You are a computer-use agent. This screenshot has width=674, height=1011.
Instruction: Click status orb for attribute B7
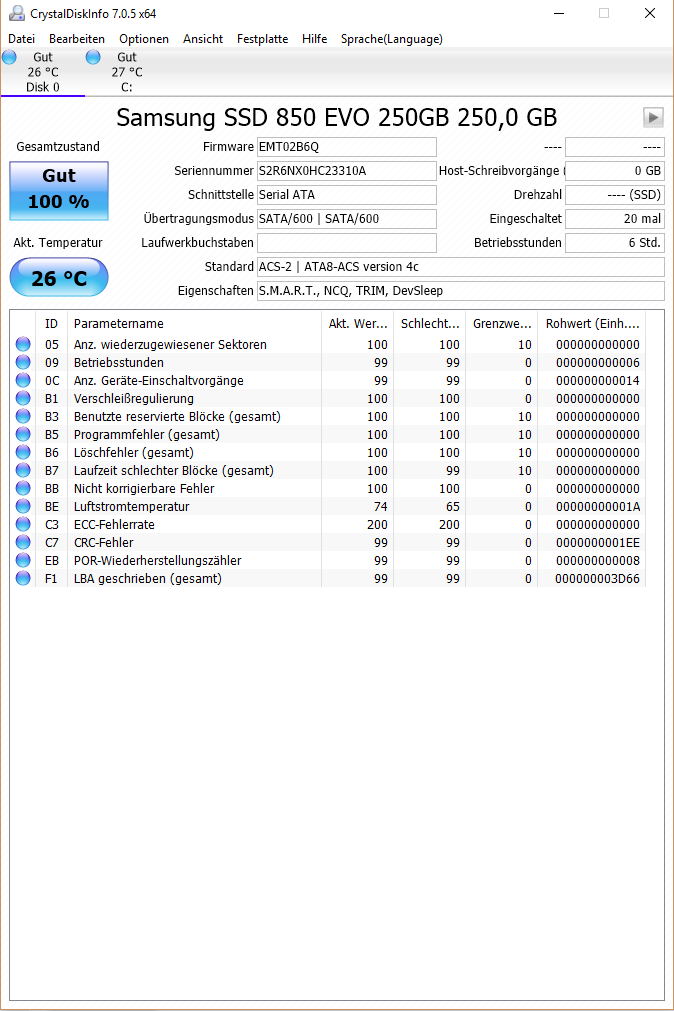click(23, 471)
